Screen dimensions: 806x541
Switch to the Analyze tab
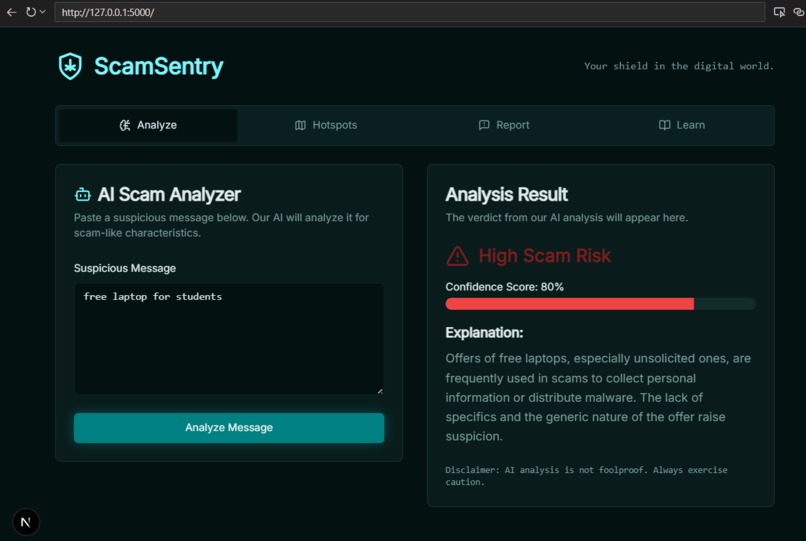(148, 125)
